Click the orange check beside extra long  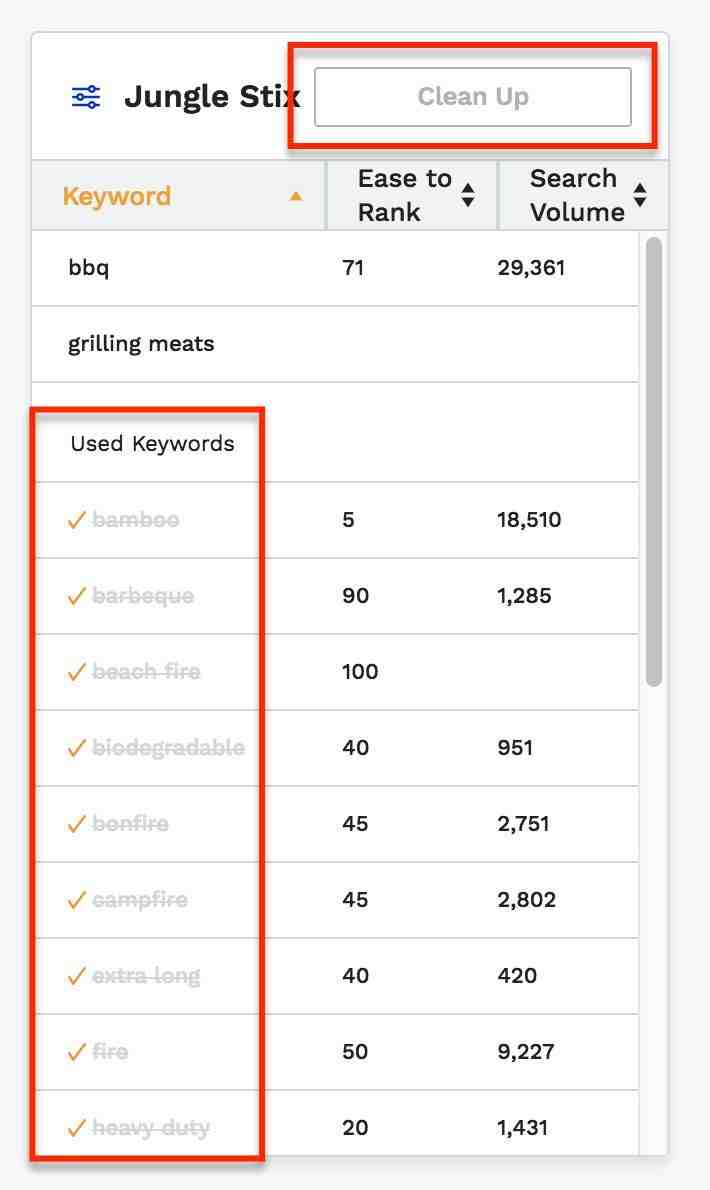pos(76,976)
